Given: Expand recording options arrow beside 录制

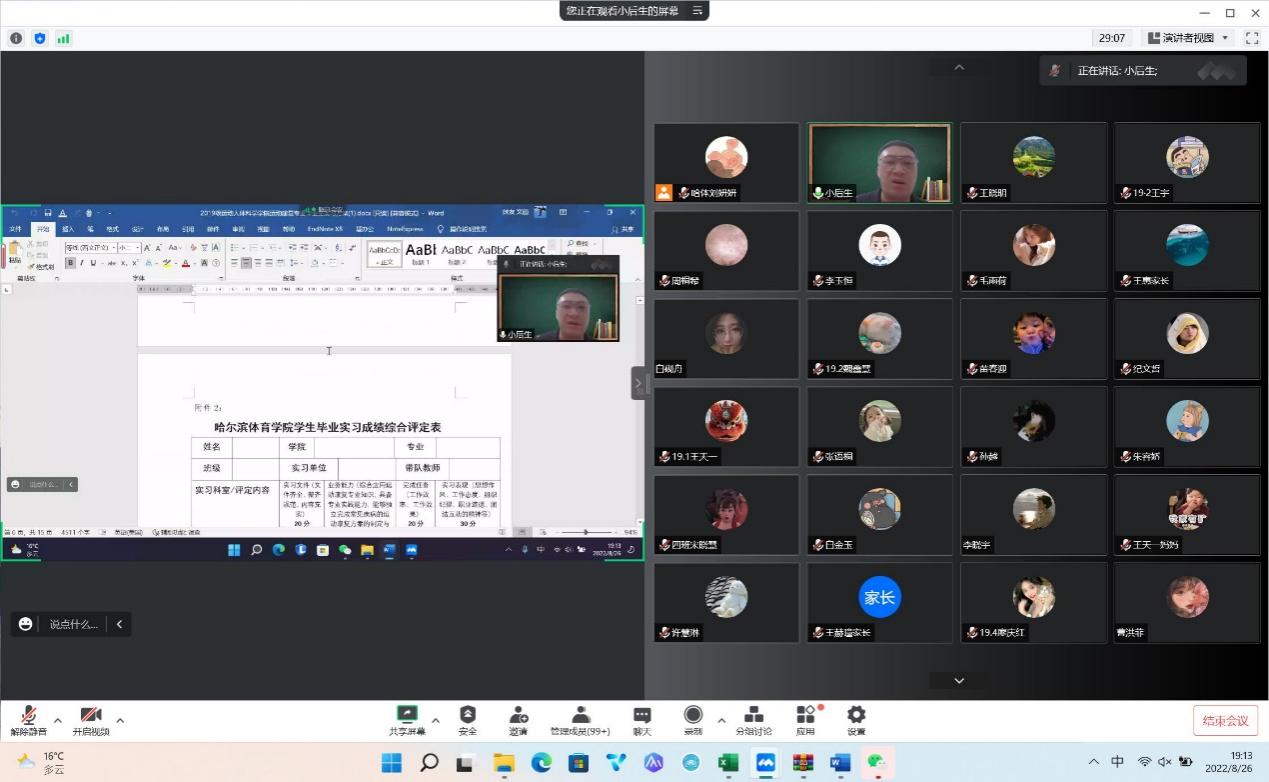Looking at the screenshot, I should [721, 720].
